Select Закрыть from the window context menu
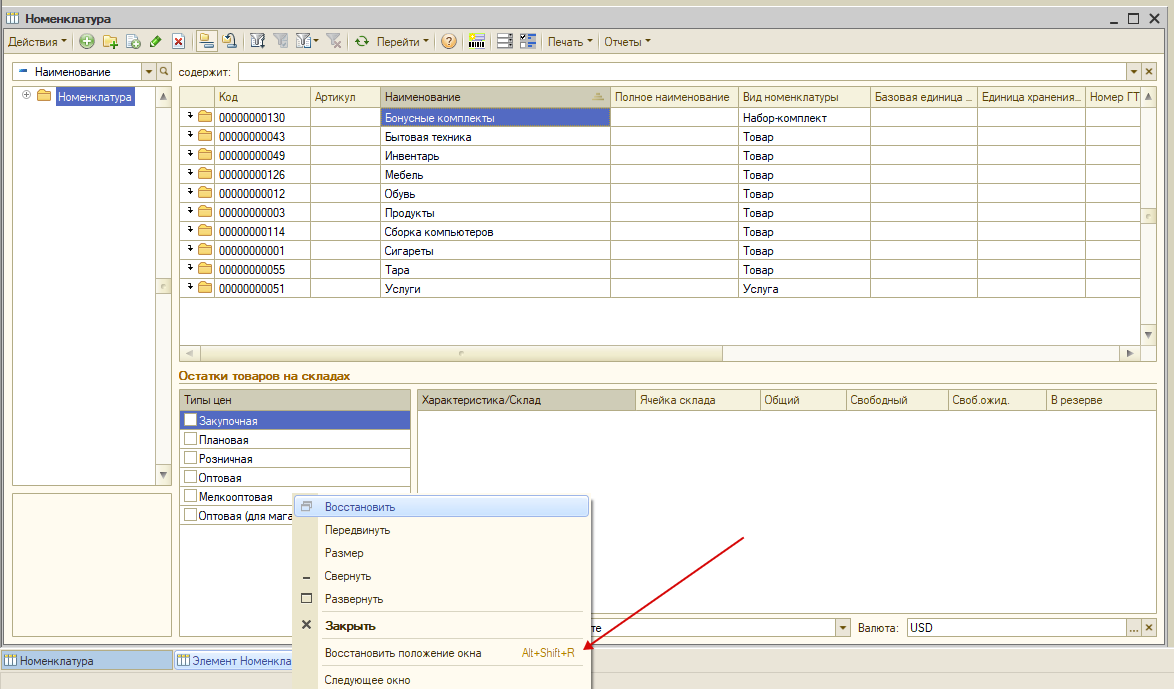The width and height of the screenshot is (1174, 689). (x=350, y=626)
